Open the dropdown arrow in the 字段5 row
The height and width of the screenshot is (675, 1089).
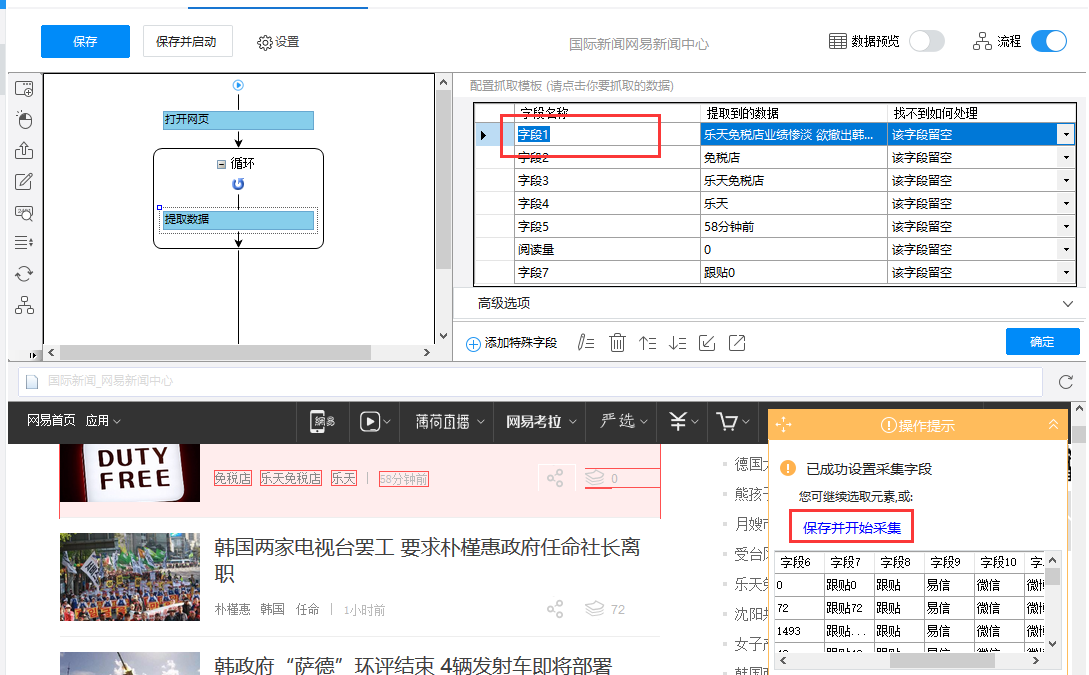1066,226
